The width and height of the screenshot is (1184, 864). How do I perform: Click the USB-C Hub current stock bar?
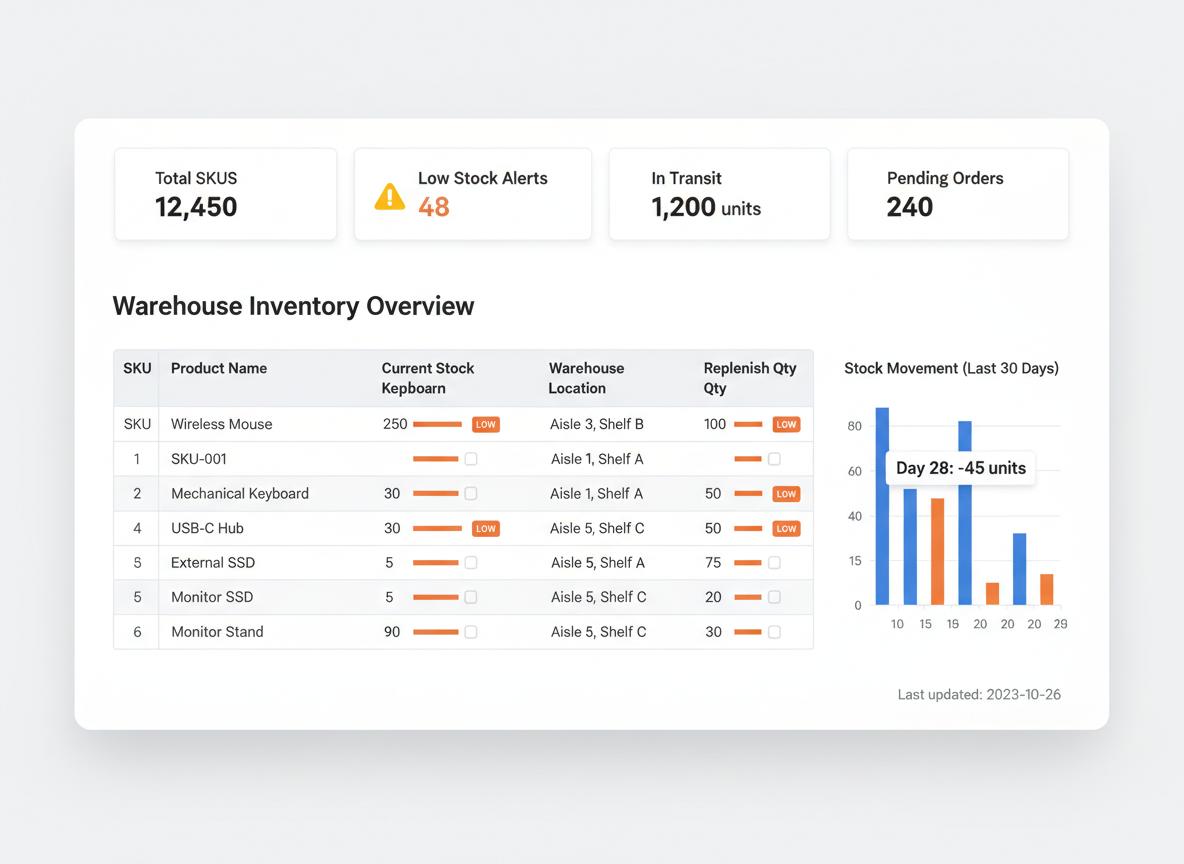point(437,529)
